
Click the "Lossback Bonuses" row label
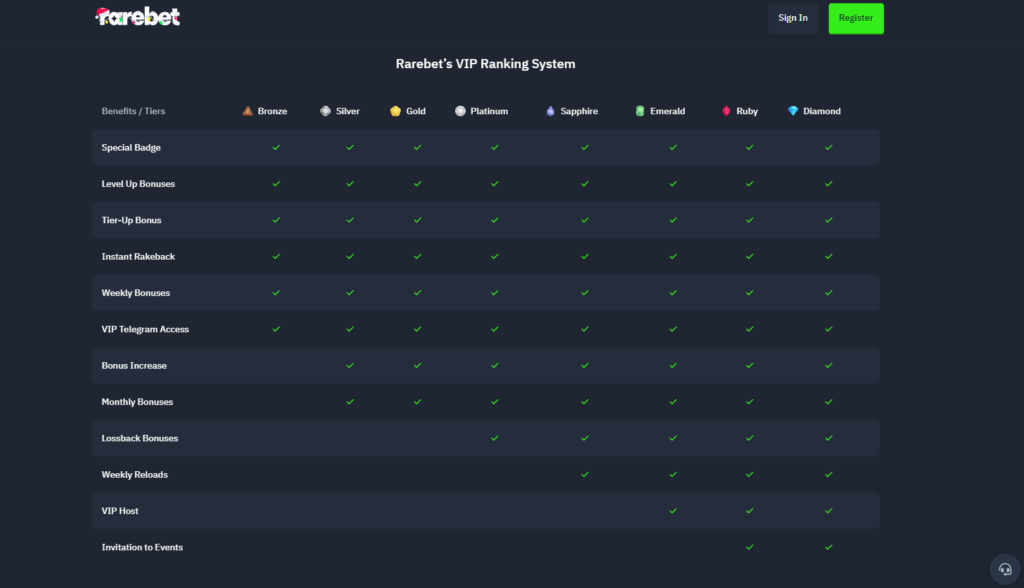(140, 438)
